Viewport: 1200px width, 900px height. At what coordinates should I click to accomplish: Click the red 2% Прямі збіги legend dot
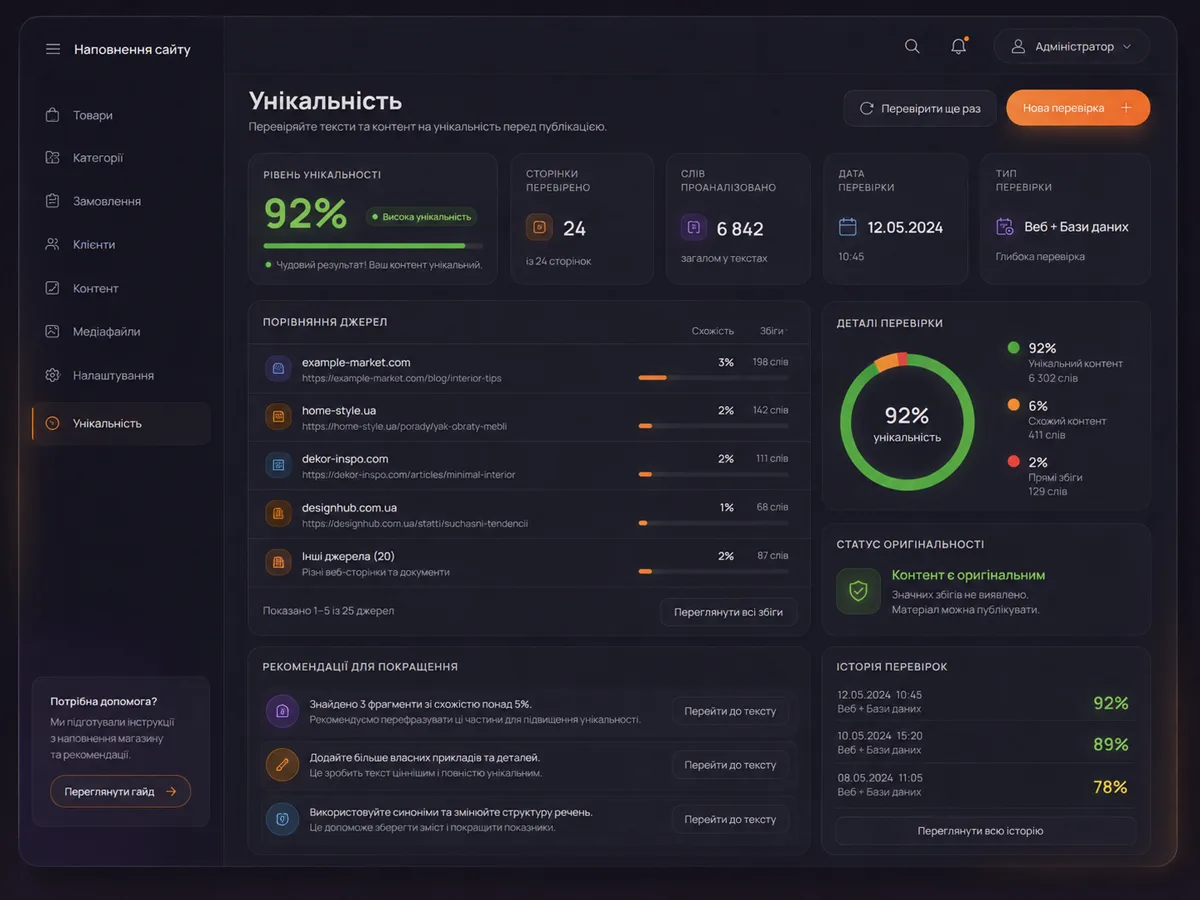click(1014, 462)
